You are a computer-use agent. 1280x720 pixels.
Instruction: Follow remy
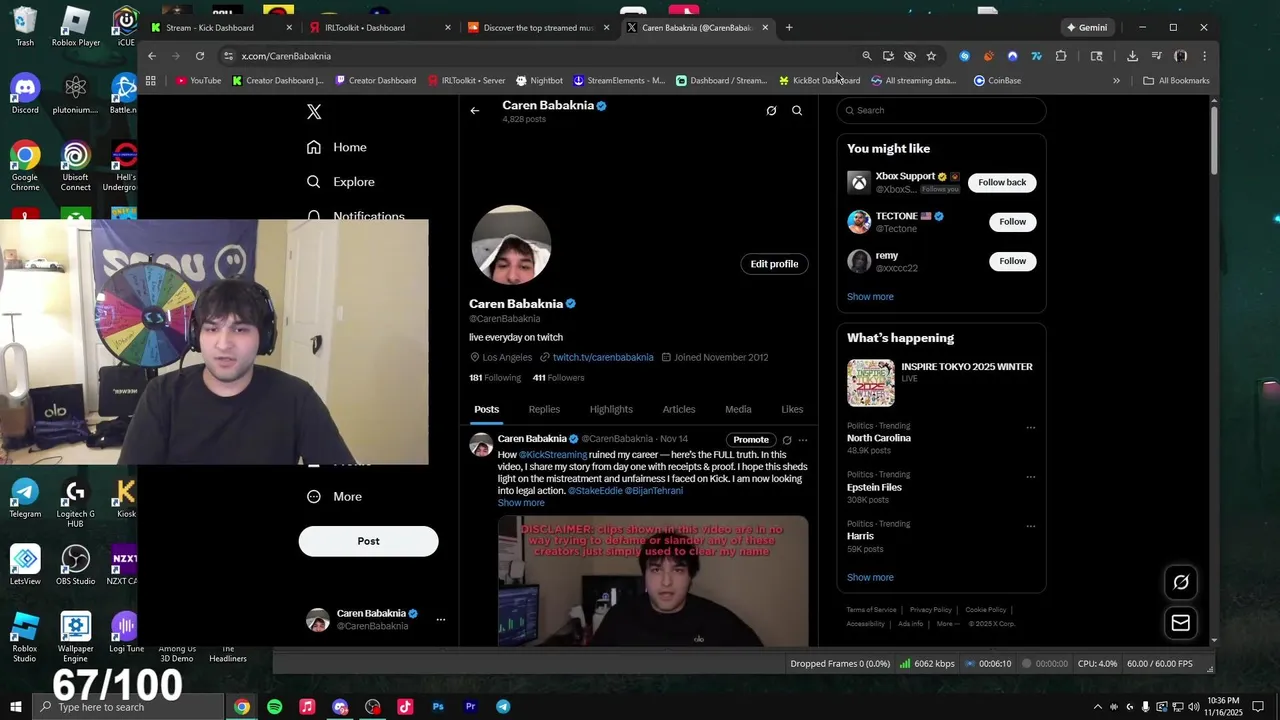tap(1012, 261)
